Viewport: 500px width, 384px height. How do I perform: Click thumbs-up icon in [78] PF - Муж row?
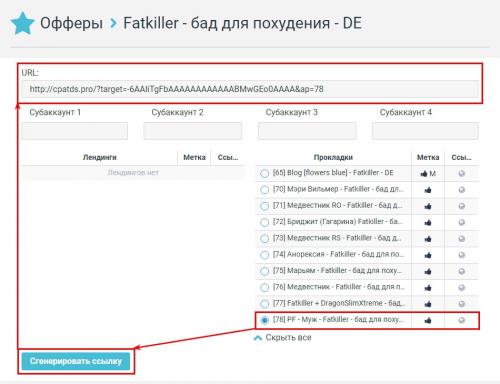point(428,320)
